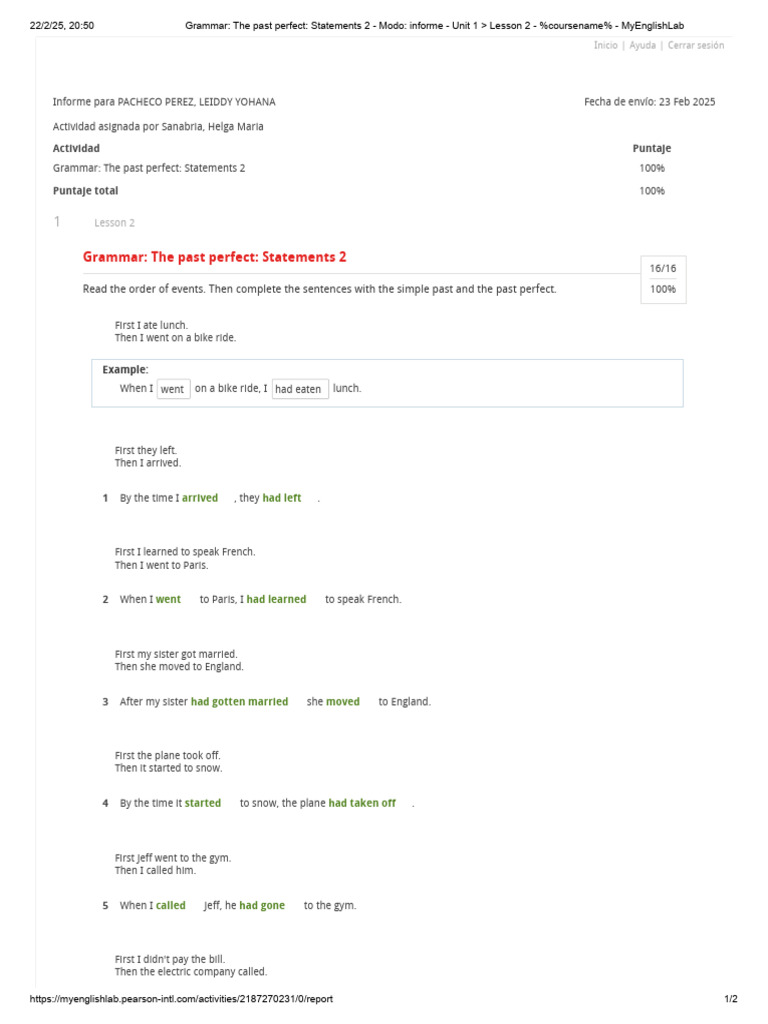Click the example field containing 'had eaten'
The height and width of the screenshot is (1024, 768).
coord(299,389)
